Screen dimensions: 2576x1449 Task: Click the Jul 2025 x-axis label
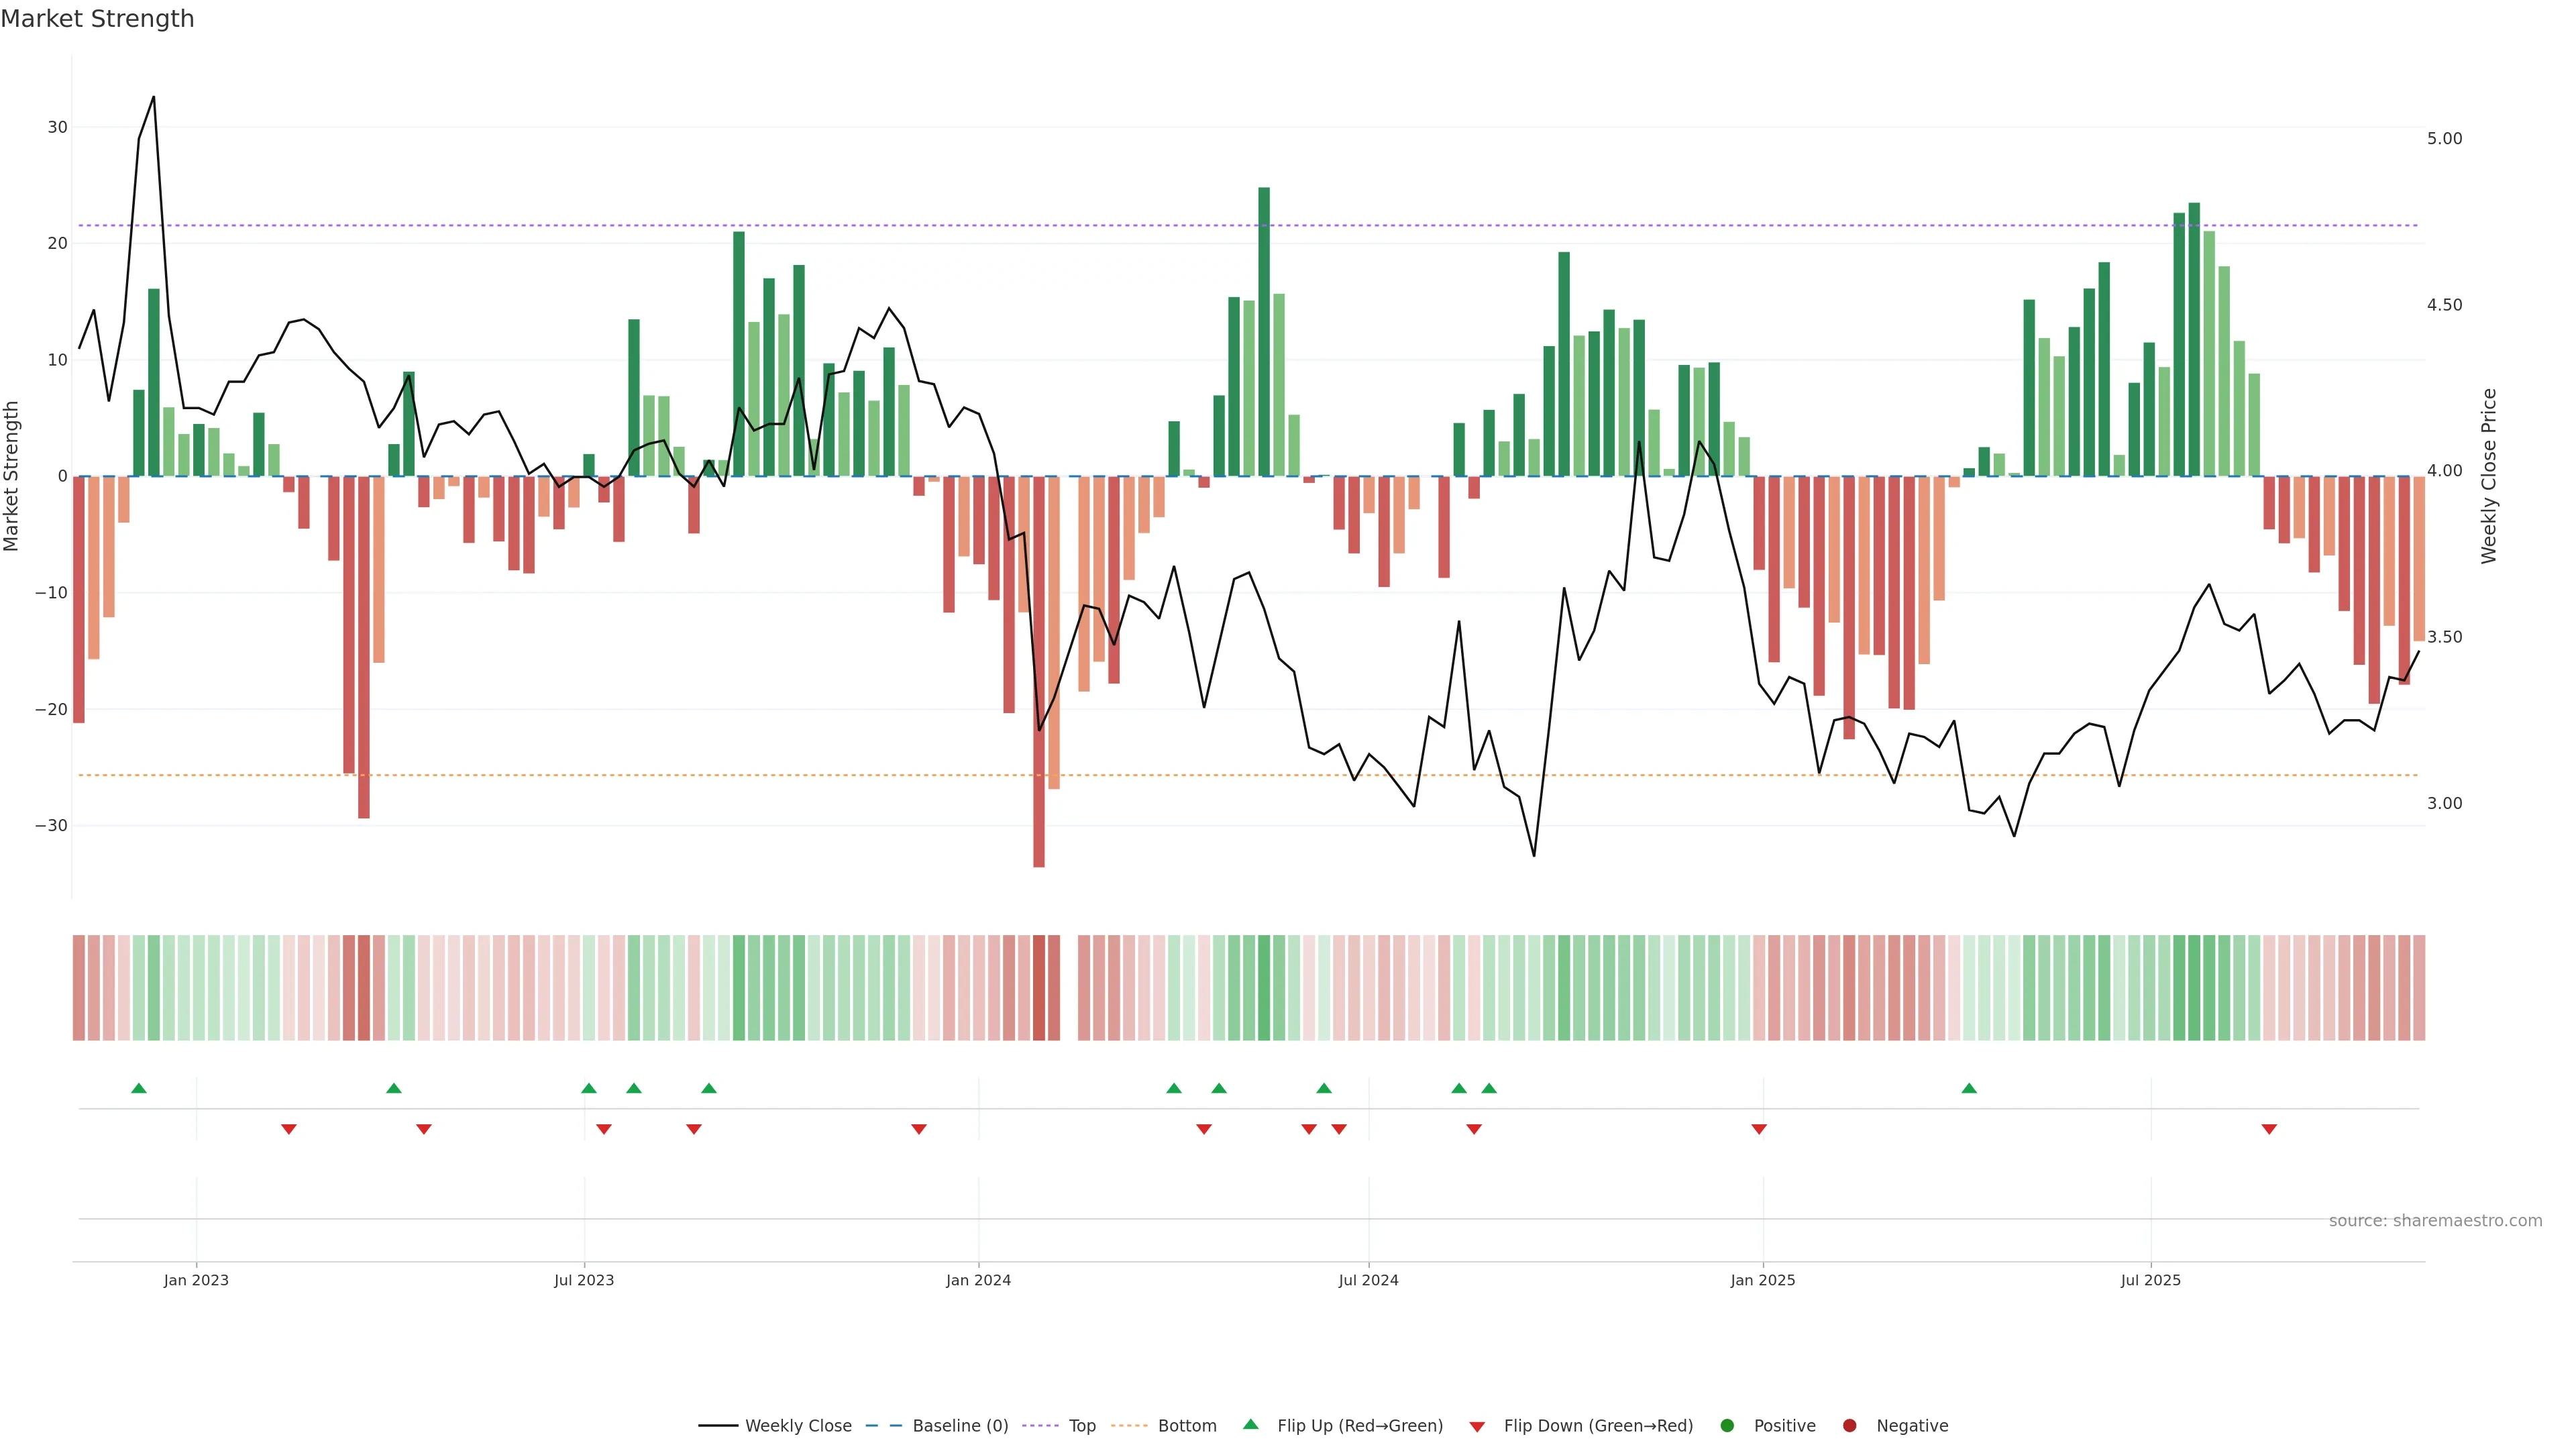[x=2150, y=1280]
